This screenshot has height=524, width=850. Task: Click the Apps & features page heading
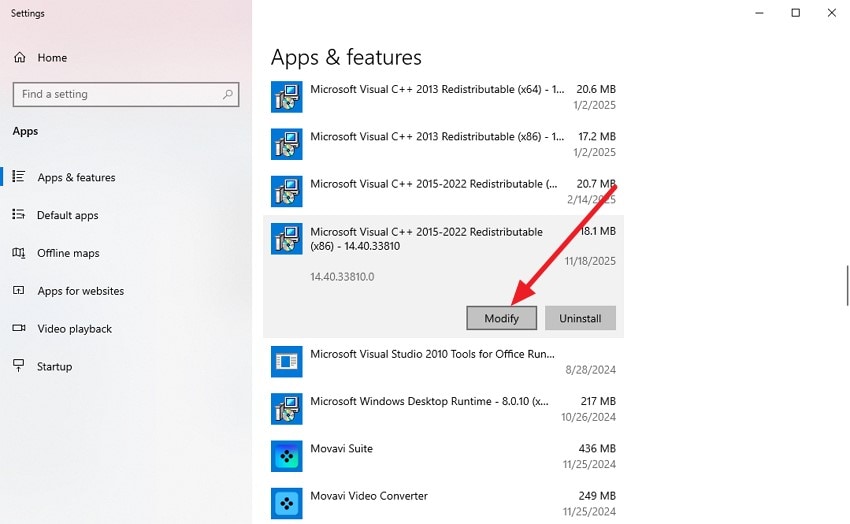(x=346, y=57)
